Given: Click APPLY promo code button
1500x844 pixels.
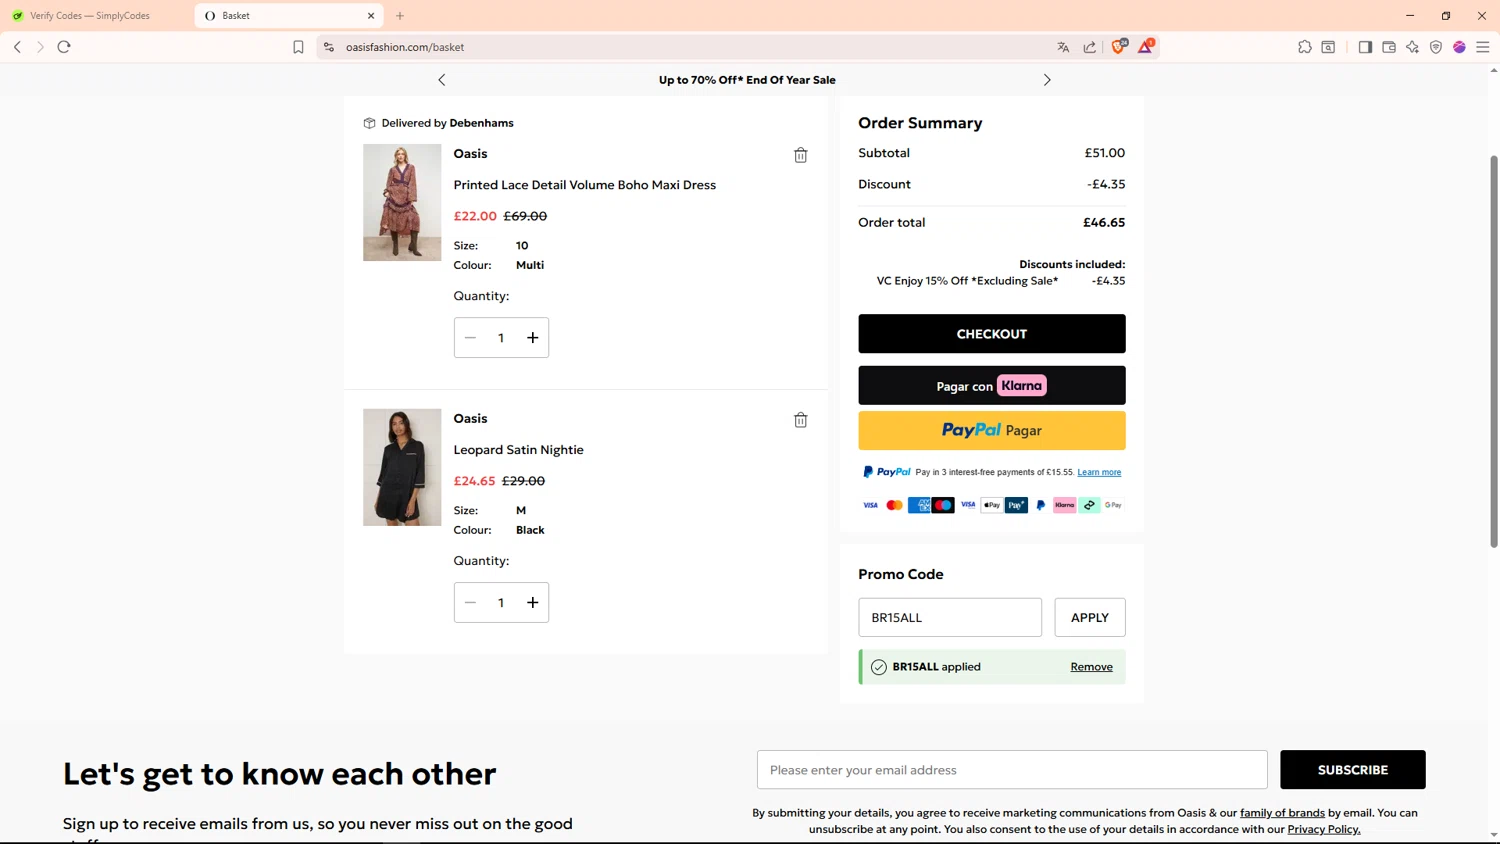Looking at the screenshot, I should (1090, 617).
